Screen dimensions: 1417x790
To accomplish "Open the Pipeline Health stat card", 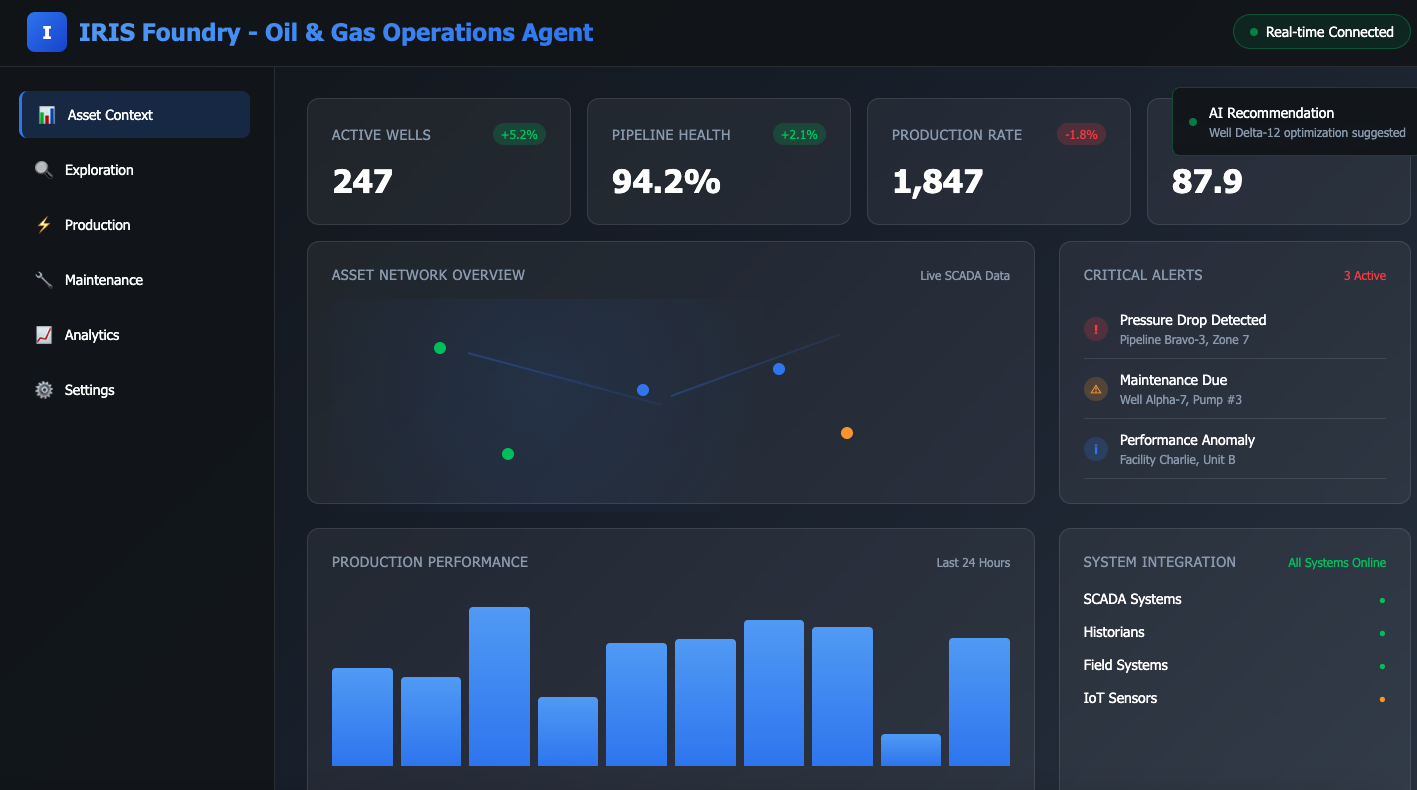I will pyautogui.click(x=718, y=161).
